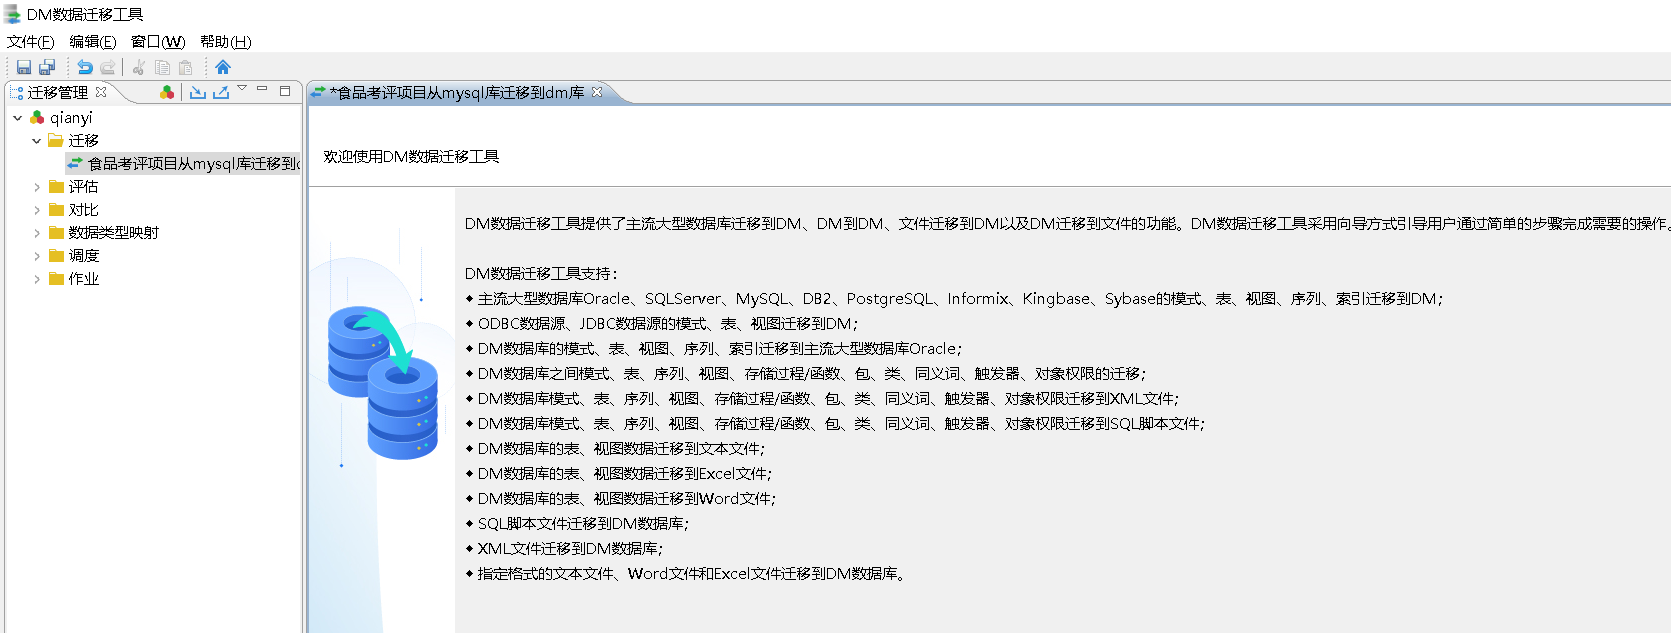This screenshot has height=633, width=1671.
Task: Click the 数据类型映射 folder icon
Action: pos(56,233)
